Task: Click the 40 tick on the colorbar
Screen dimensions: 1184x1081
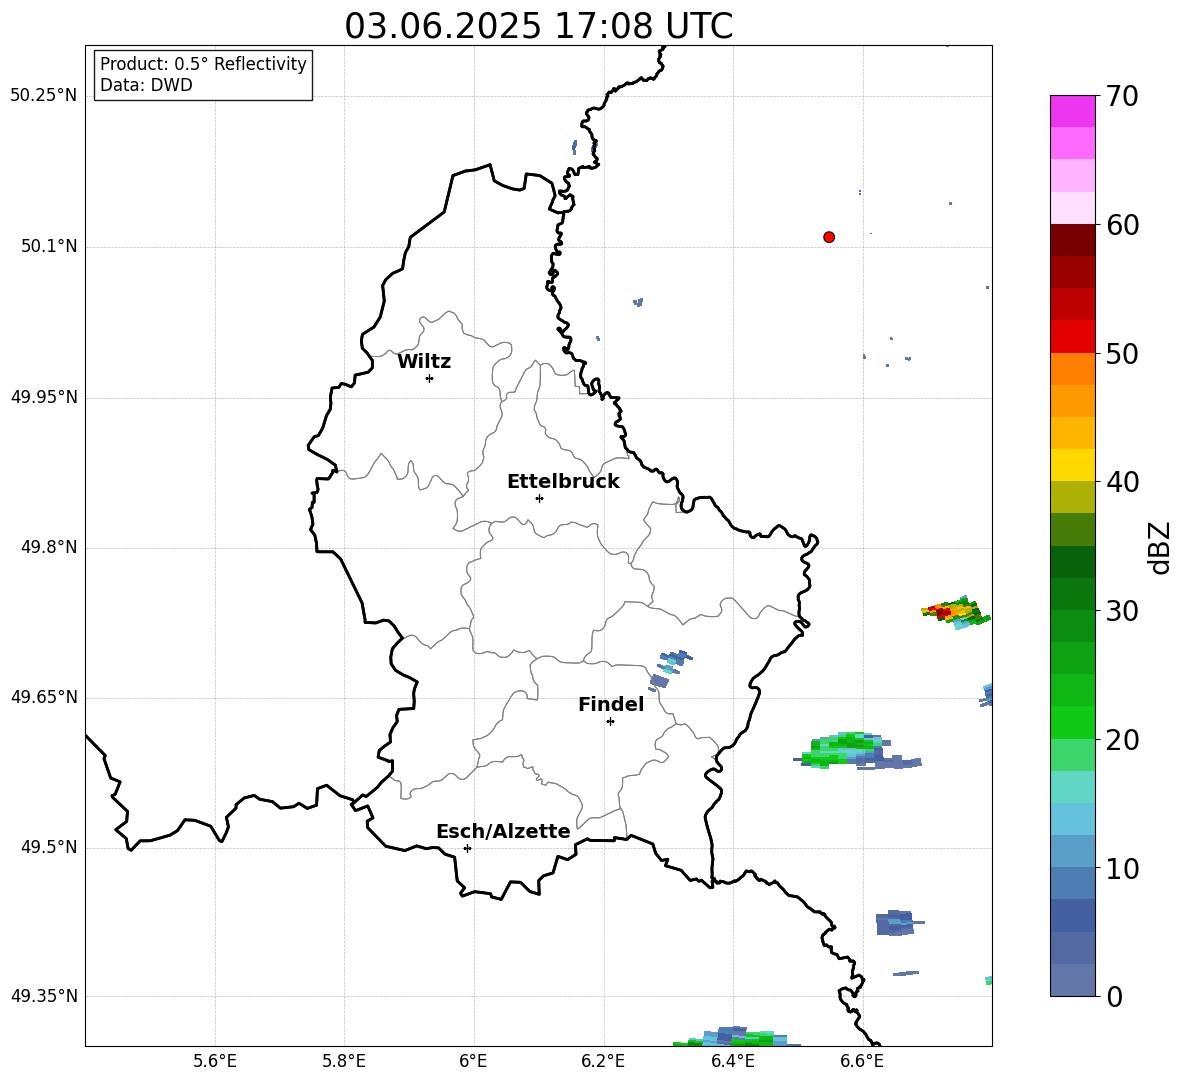Action: tap(1121, 482)
